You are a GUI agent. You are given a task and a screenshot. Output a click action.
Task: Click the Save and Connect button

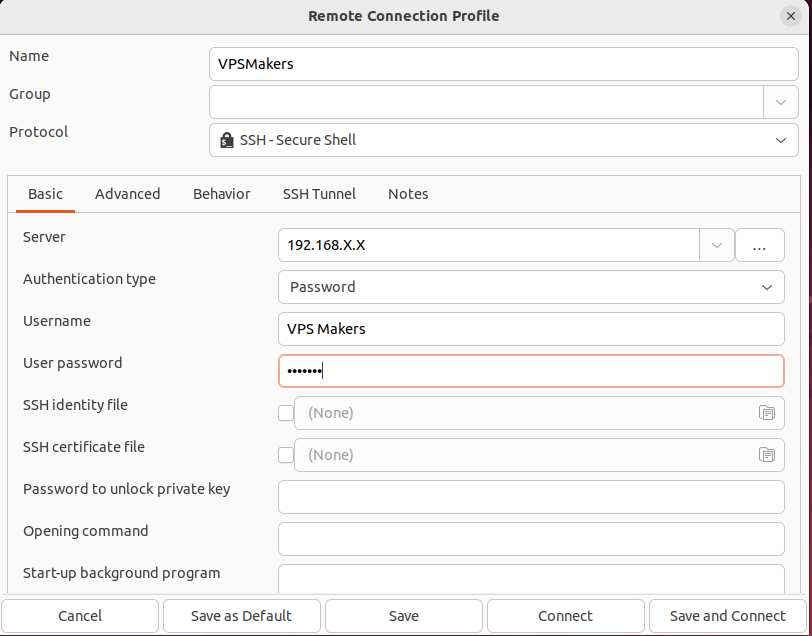point(728,616)
